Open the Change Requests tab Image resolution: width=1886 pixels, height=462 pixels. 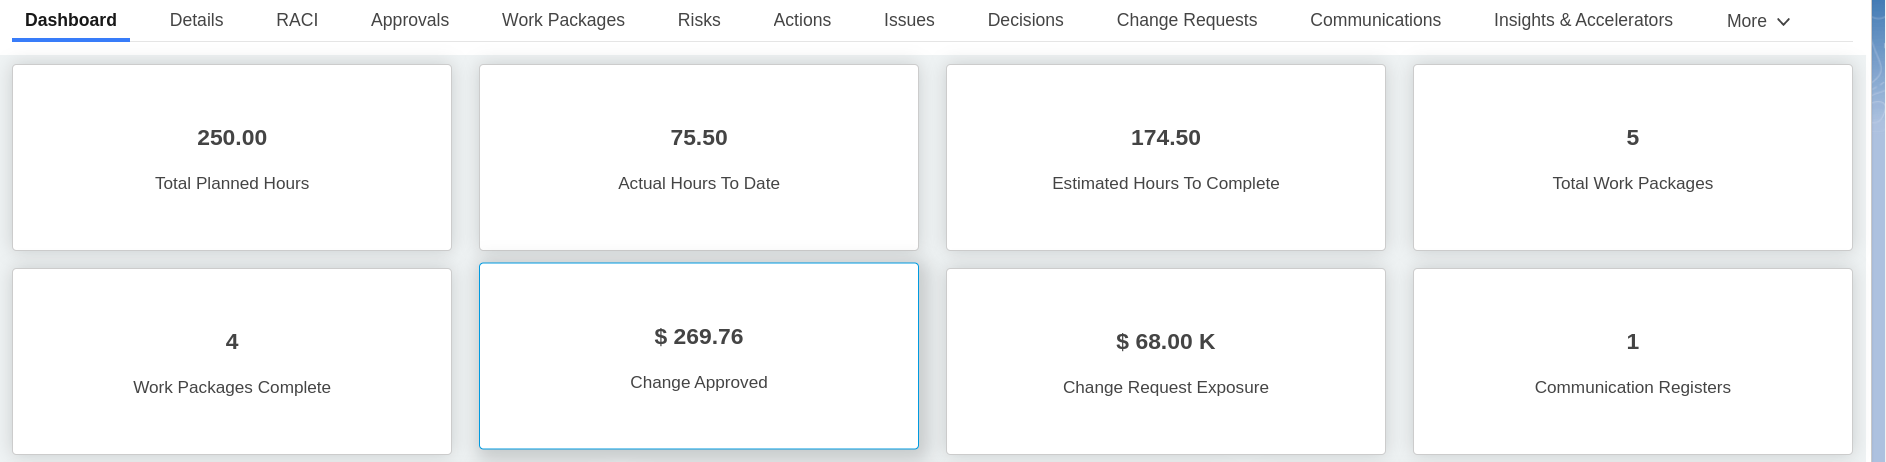1187,20
